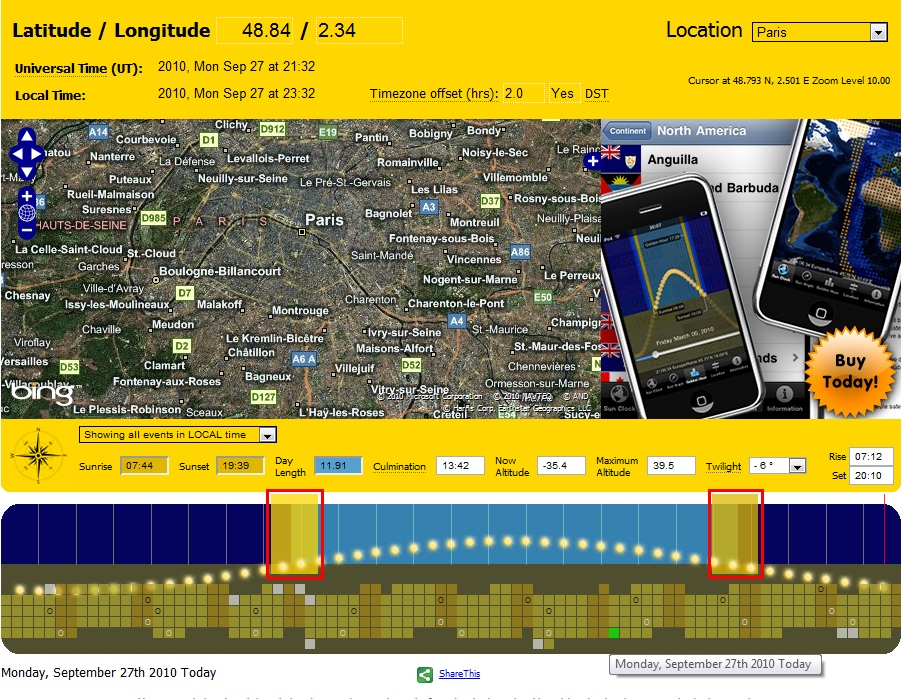
Task: Zoom out the map with minus button
Action: (27, 231)
